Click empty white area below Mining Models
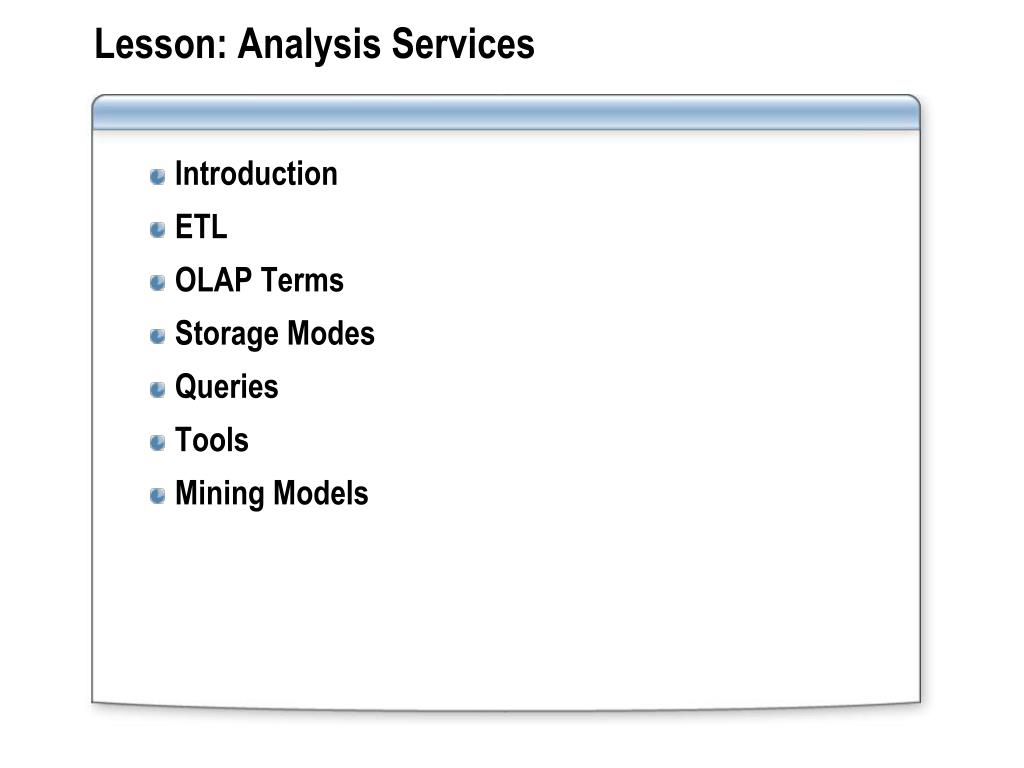 point(506,607)
